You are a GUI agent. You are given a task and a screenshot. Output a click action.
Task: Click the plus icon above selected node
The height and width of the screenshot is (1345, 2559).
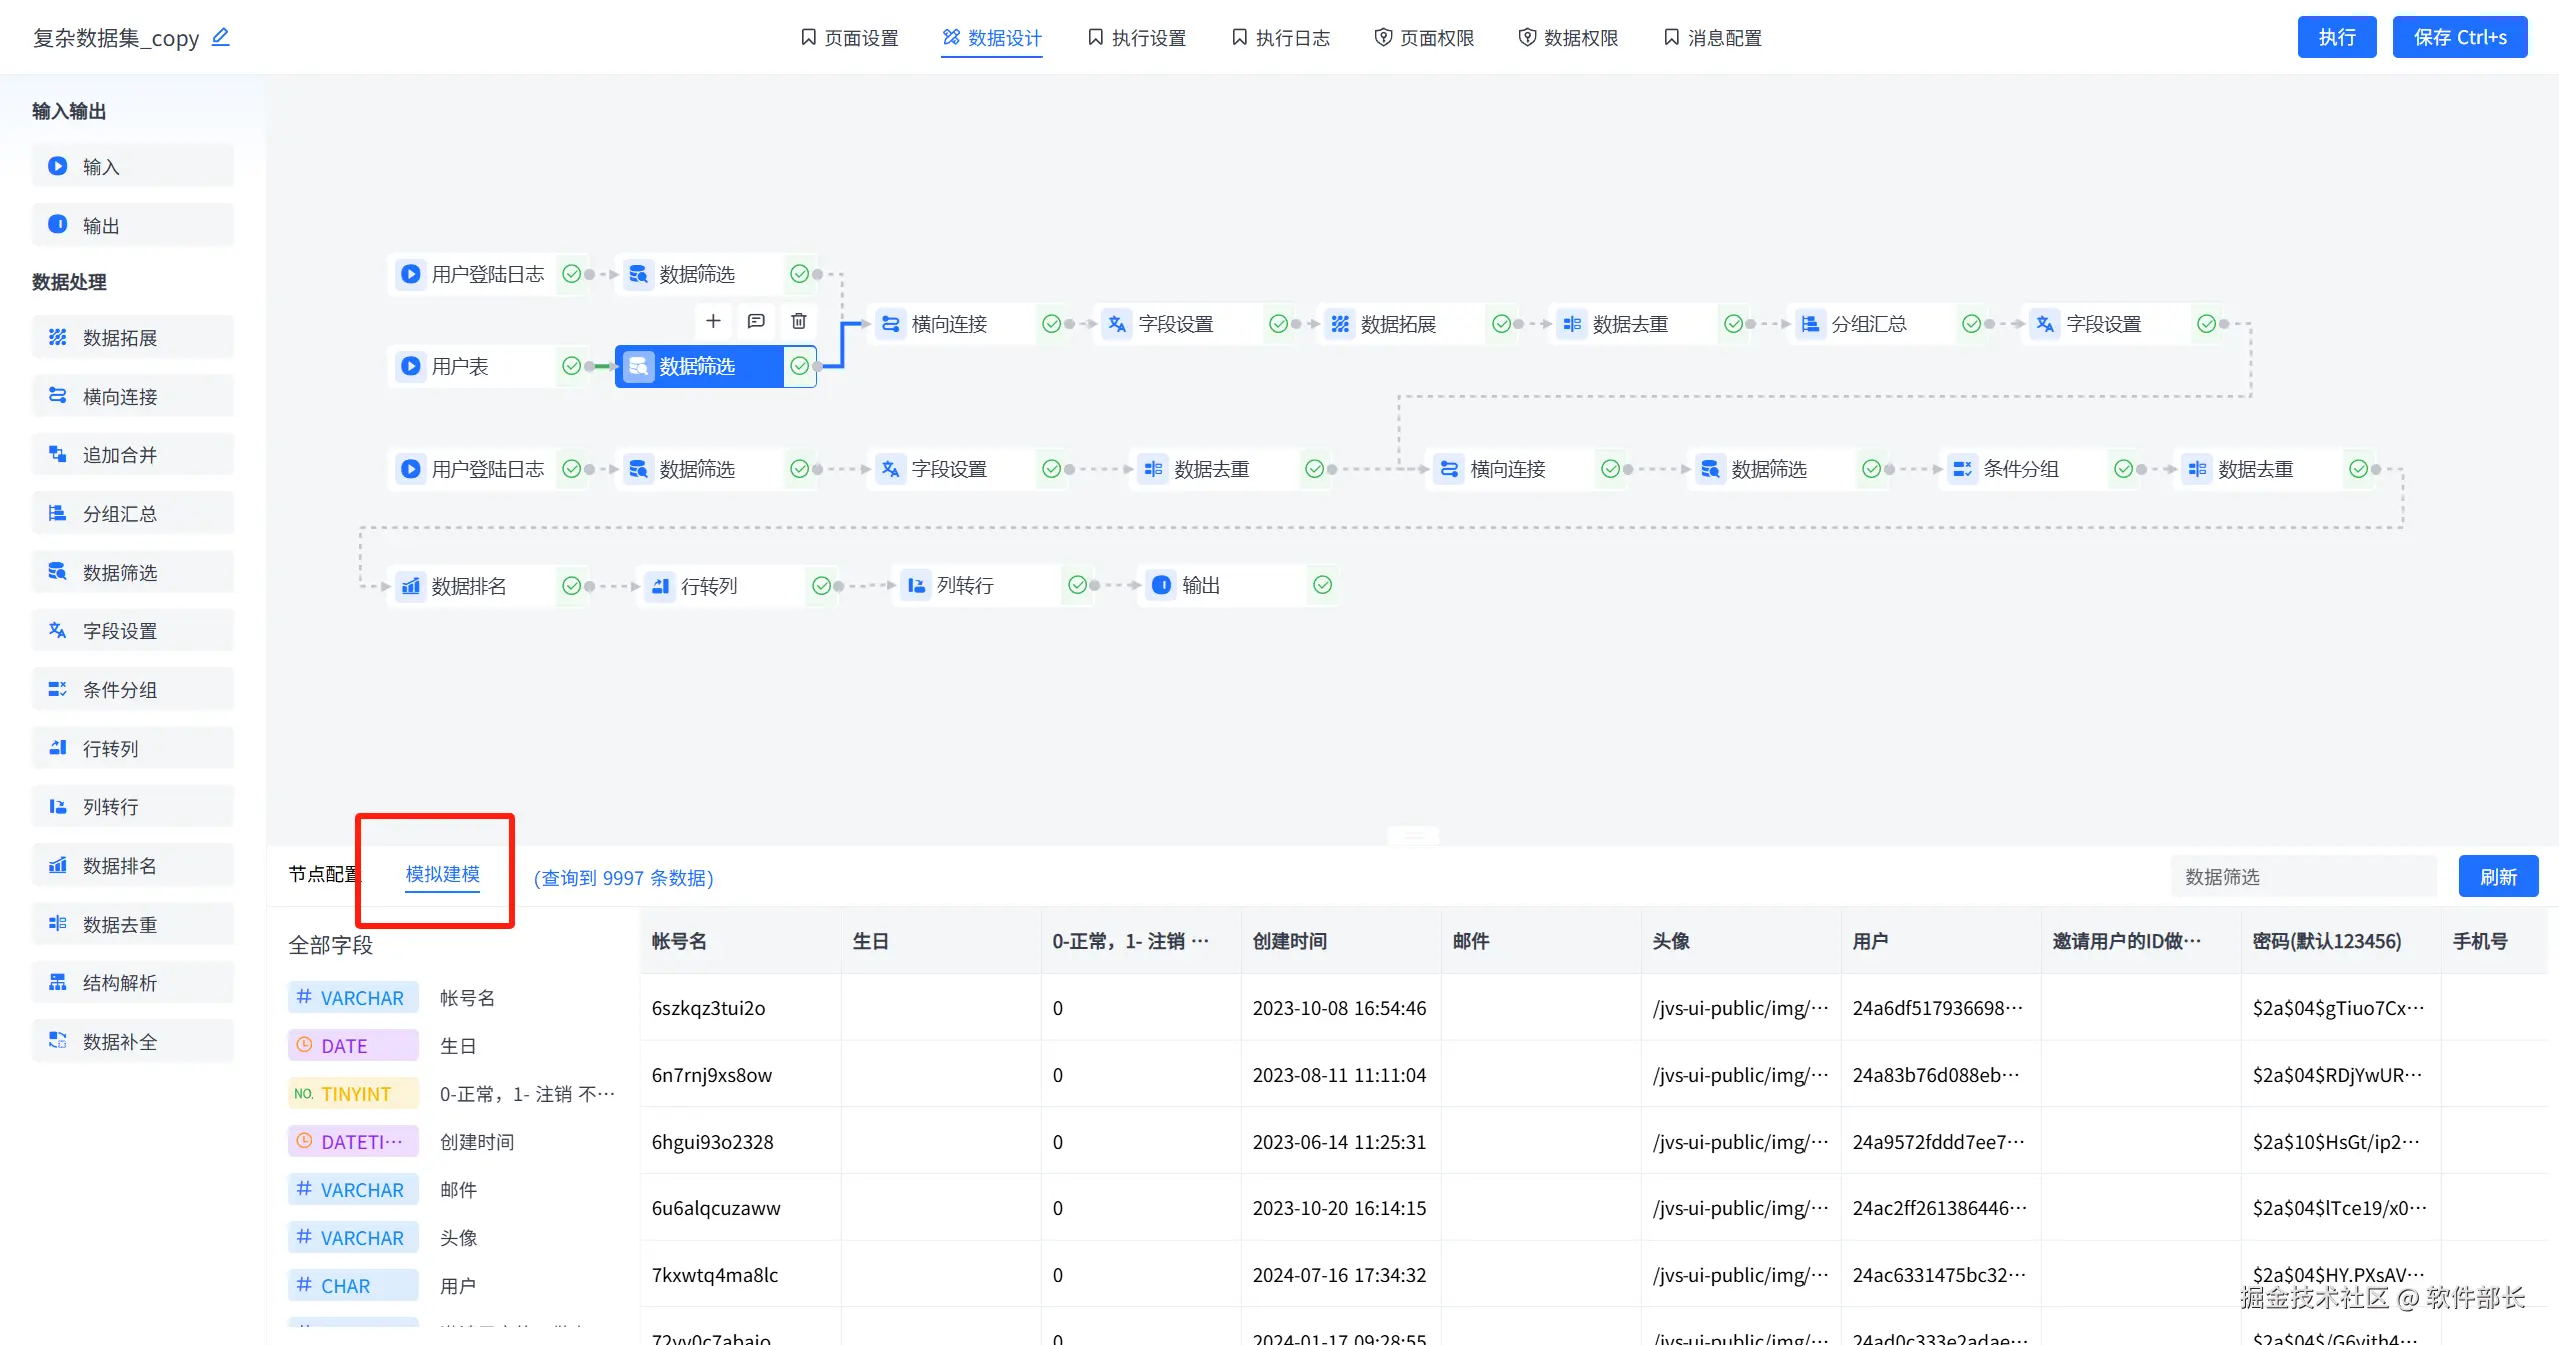coord(713,321)
